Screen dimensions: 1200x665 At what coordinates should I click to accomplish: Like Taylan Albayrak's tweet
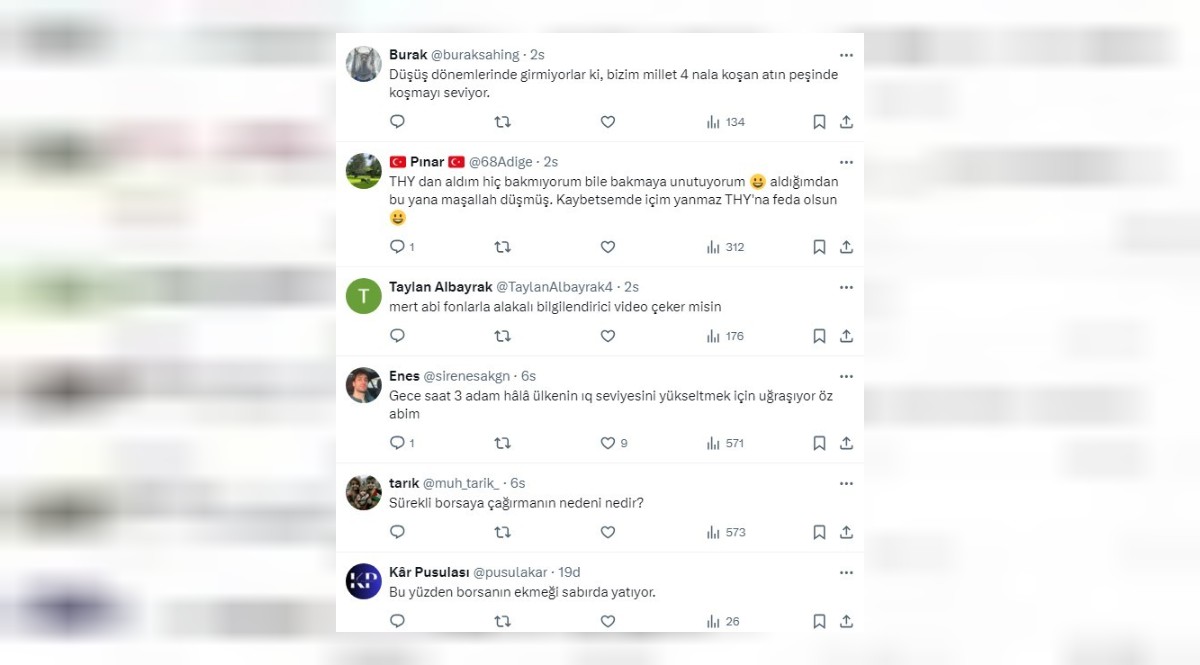coord(608,336)
